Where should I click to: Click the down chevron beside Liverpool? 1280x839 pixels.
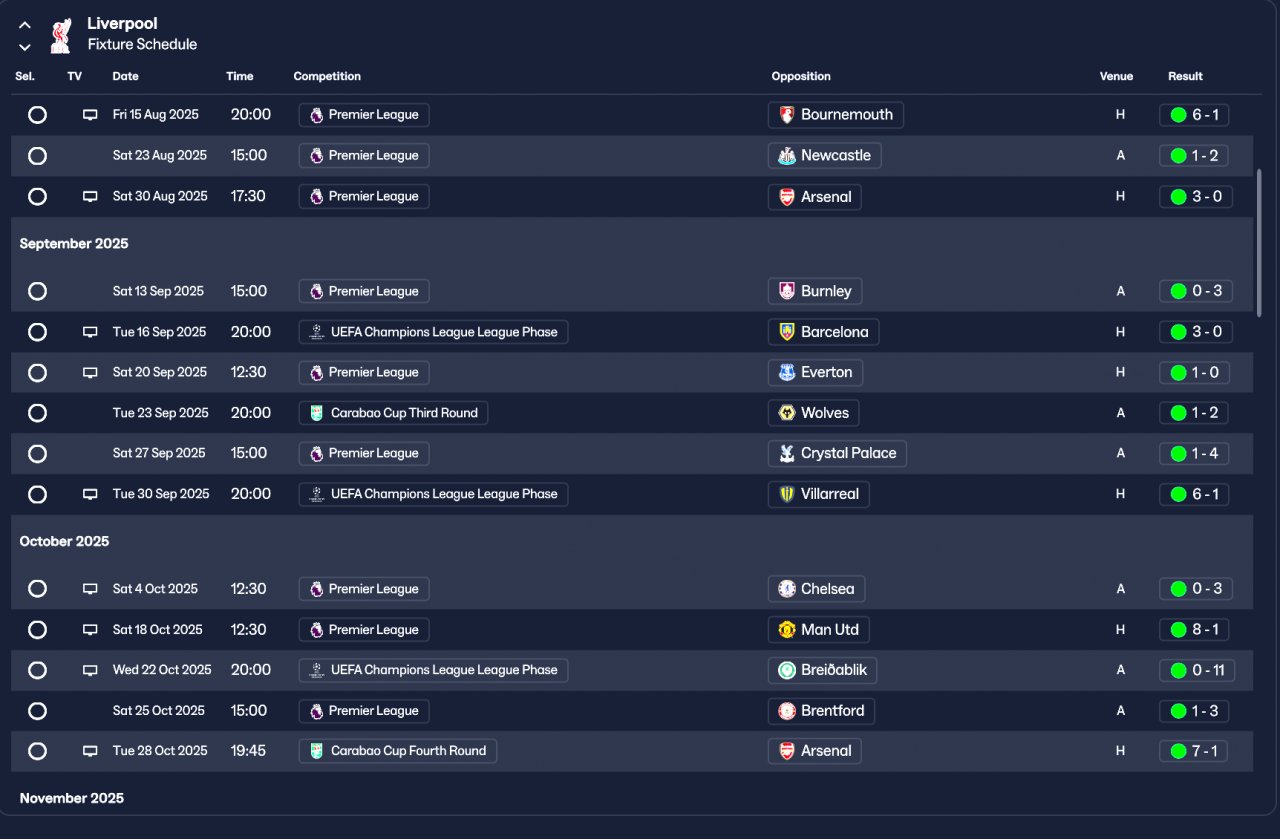(25, 47)
